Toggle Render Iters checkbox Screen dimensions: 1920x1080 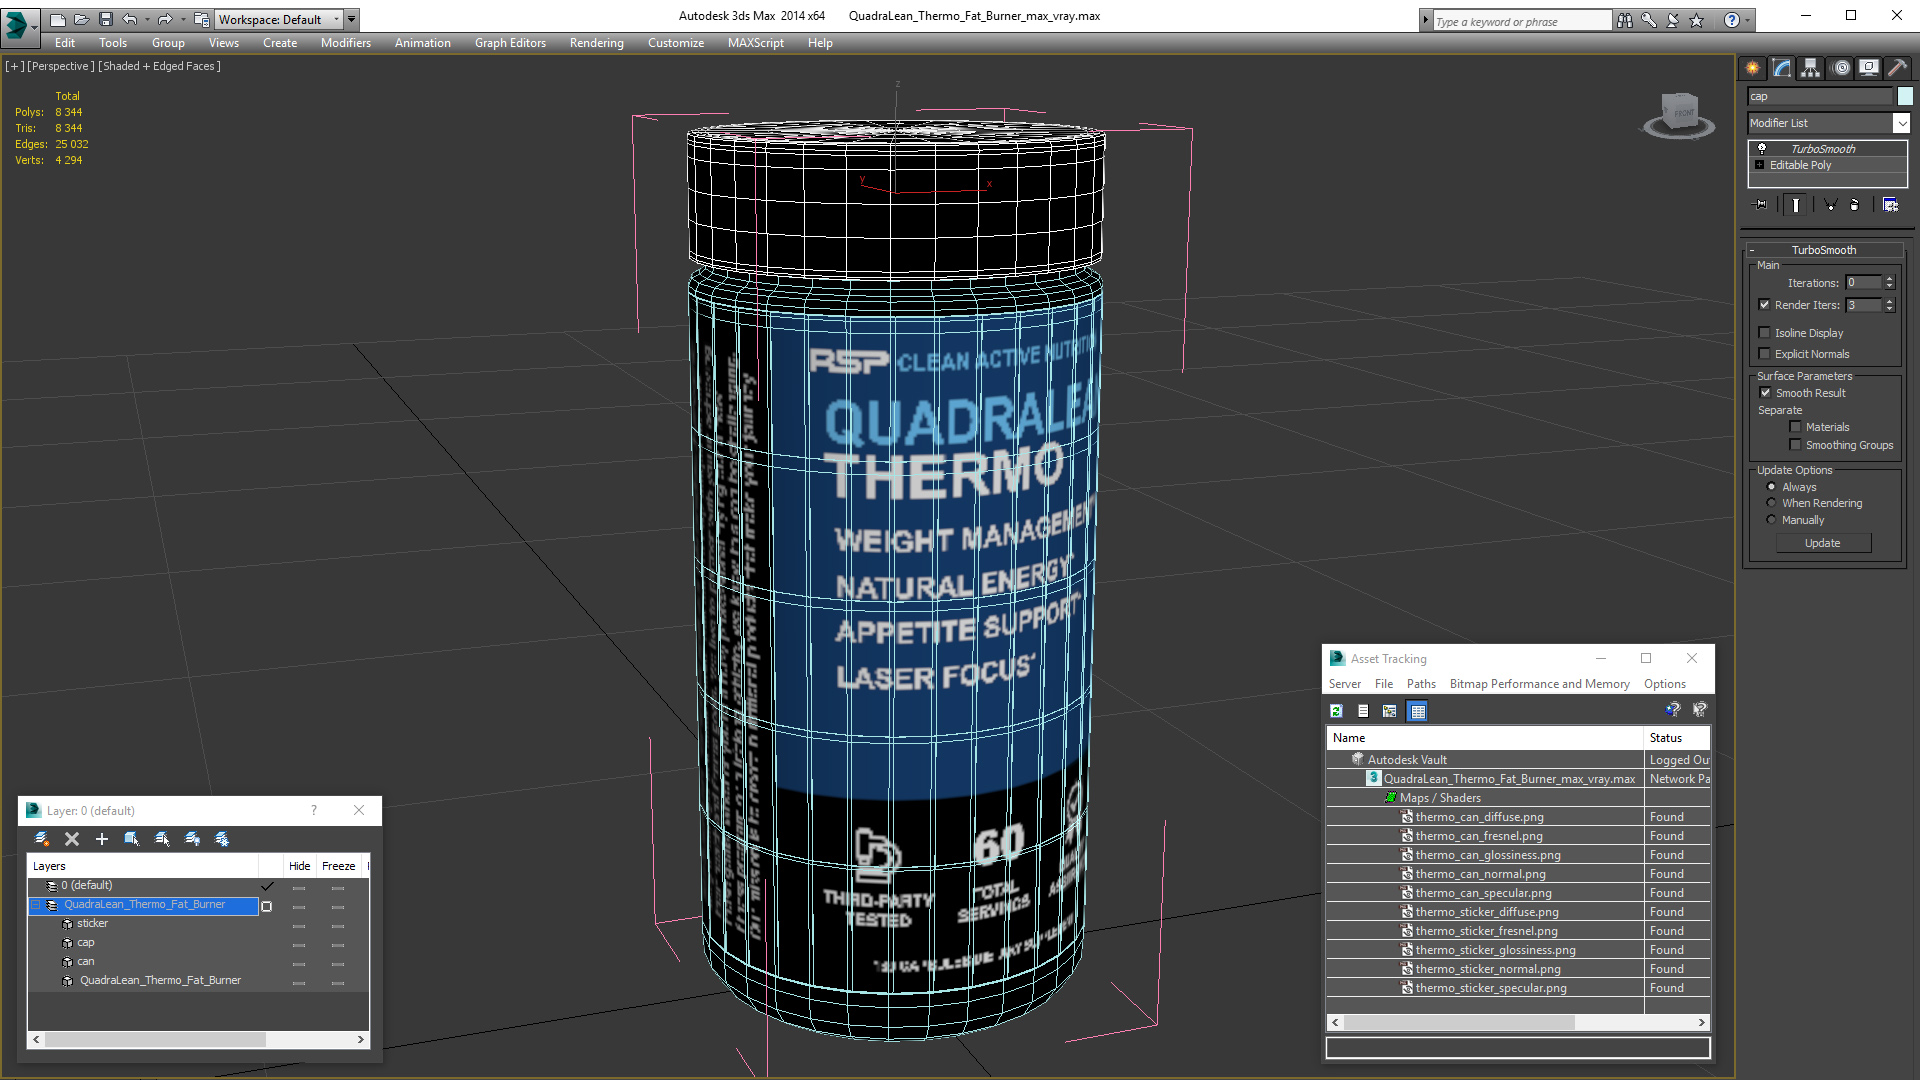tap(1764, 305)
